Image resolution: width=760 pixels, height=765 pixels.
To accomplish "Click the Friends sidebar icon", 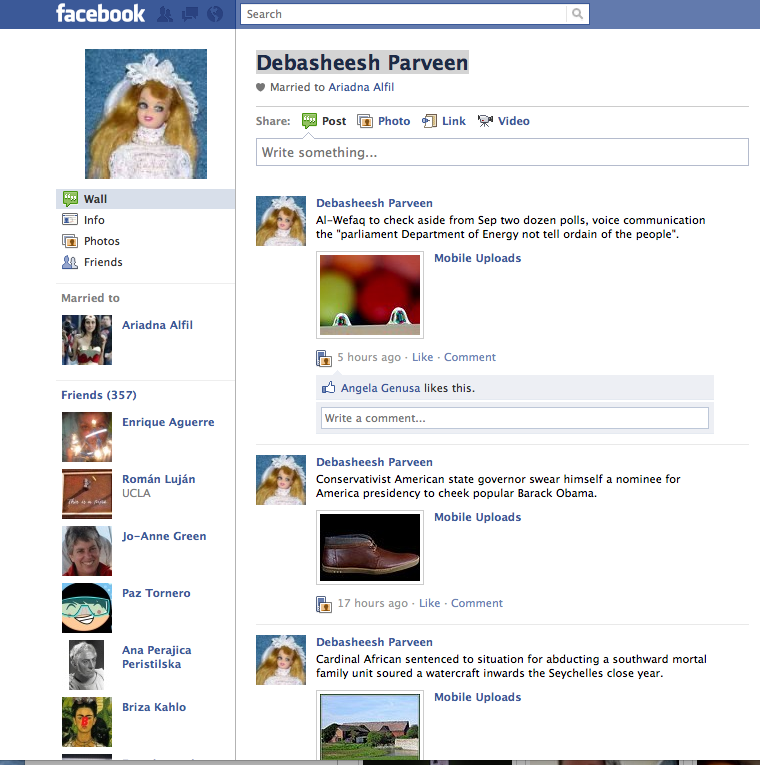I will [x=70, y=262].
